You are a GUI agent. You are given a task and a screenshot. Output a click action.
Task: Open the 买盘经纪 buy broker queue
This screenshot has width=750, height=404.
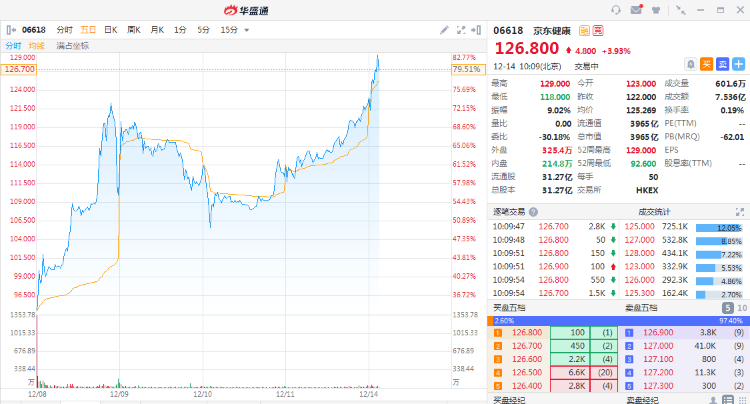(509, 400)
